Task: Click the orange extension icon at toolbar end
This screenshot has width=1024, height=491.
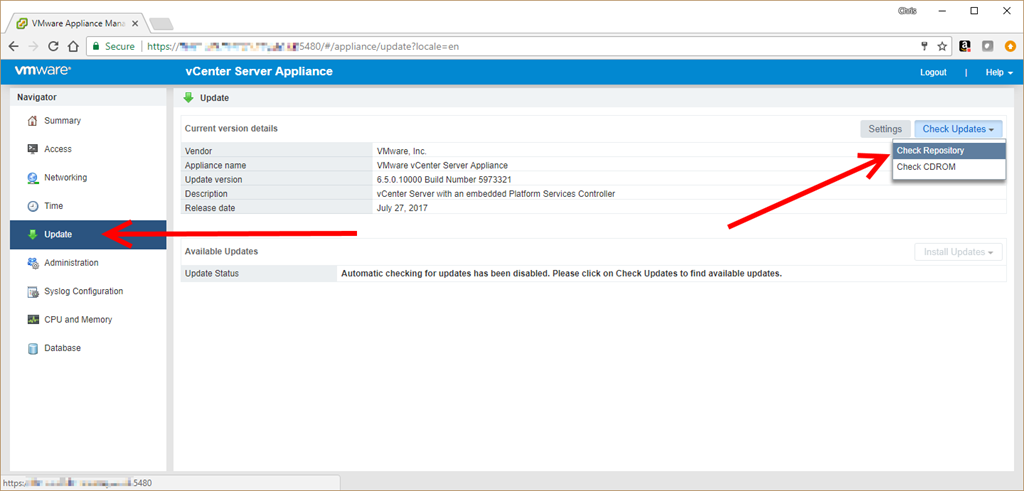Action: click(x=1010, y=46)
